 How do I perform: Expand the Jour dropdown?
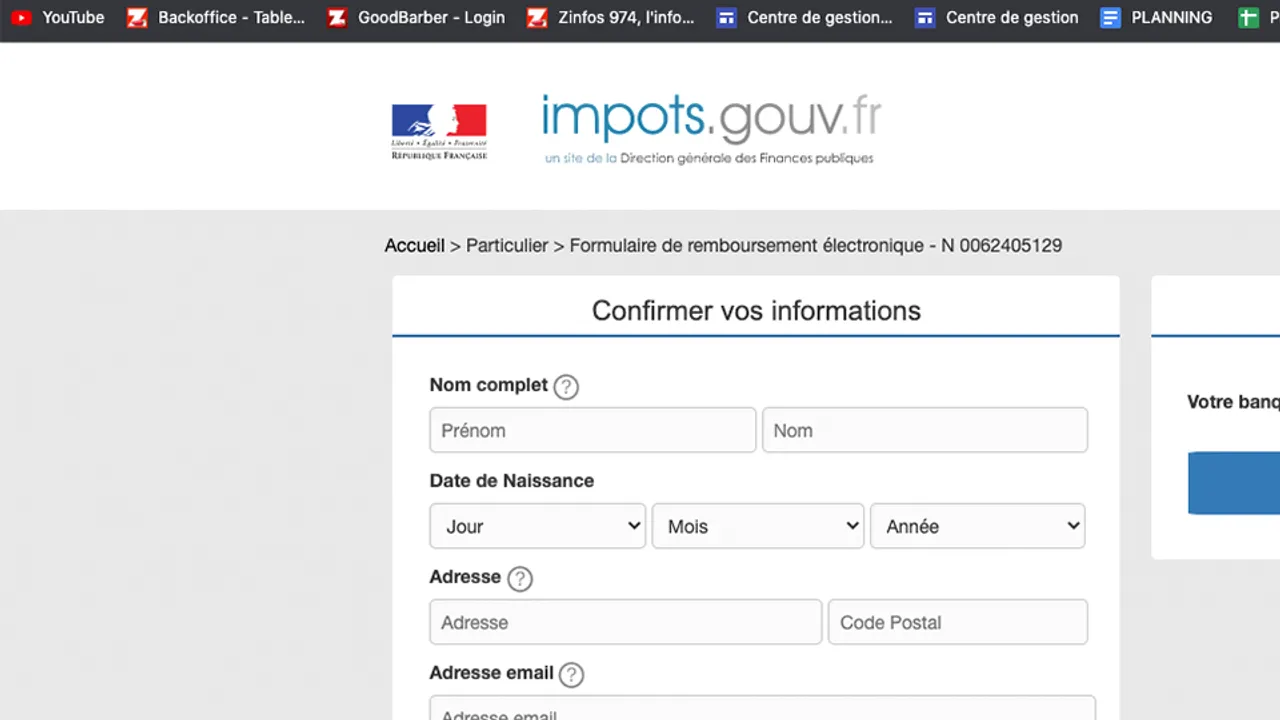(x=538, y=526)
